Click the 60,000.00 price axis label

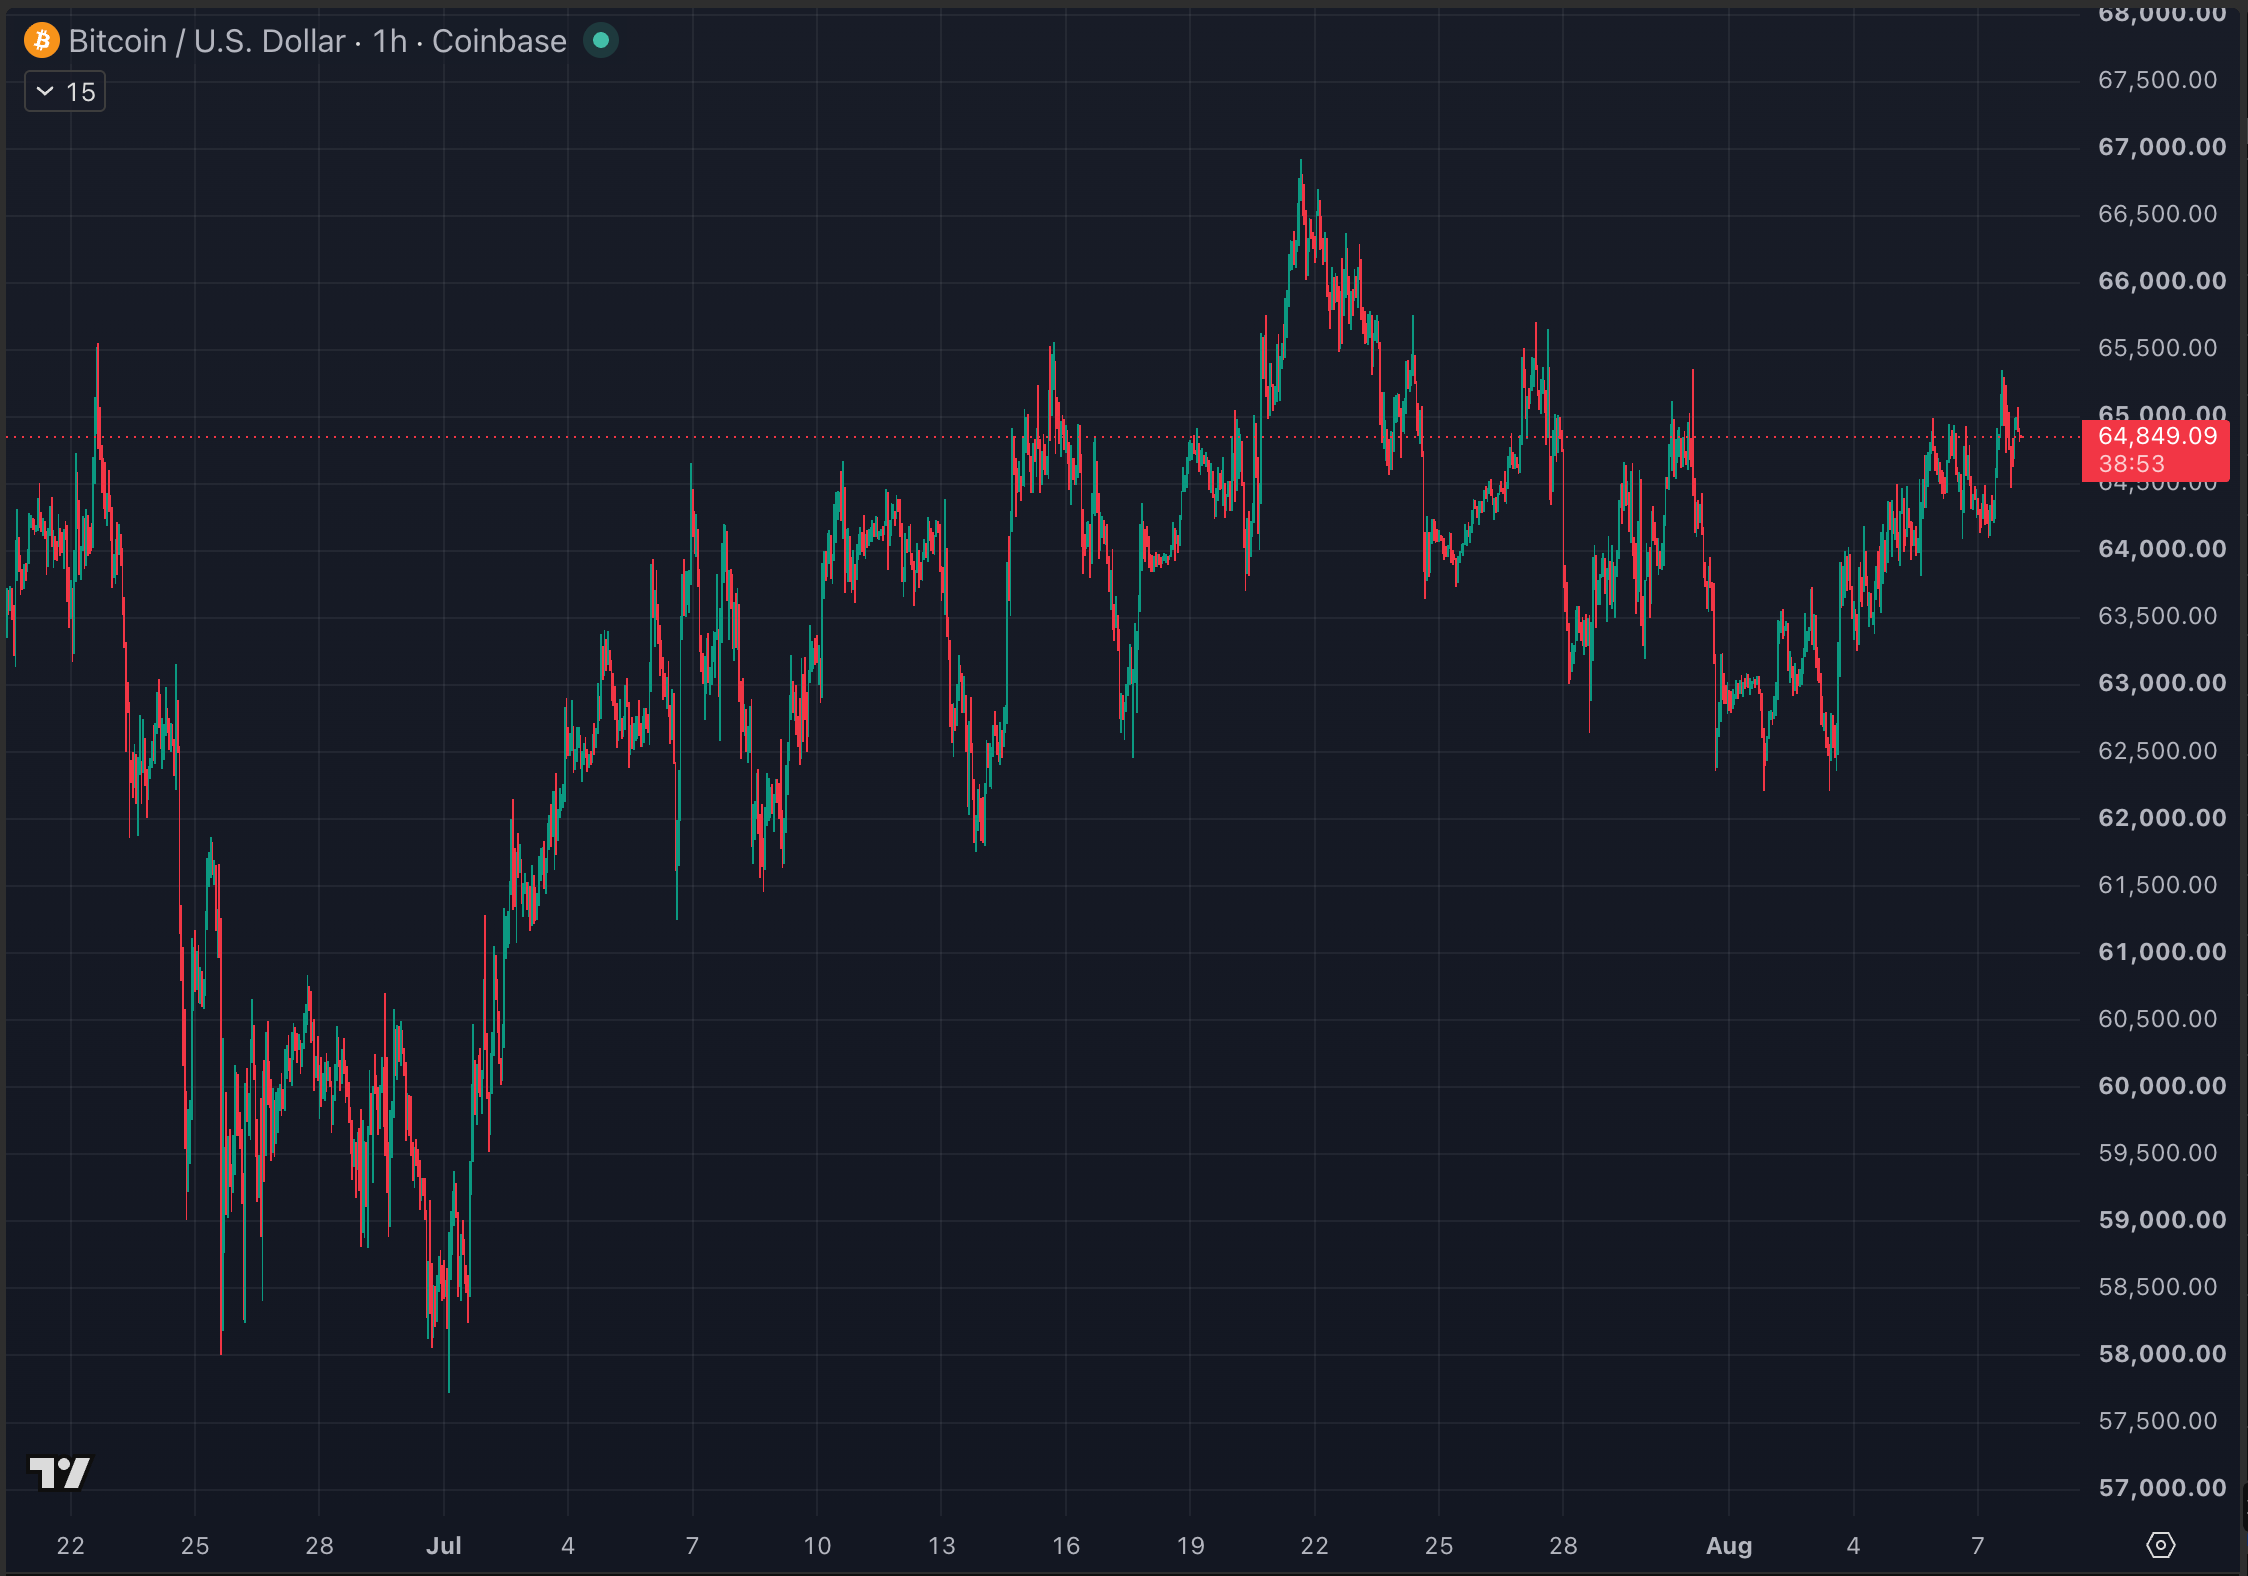(x=2162, y=1086)
